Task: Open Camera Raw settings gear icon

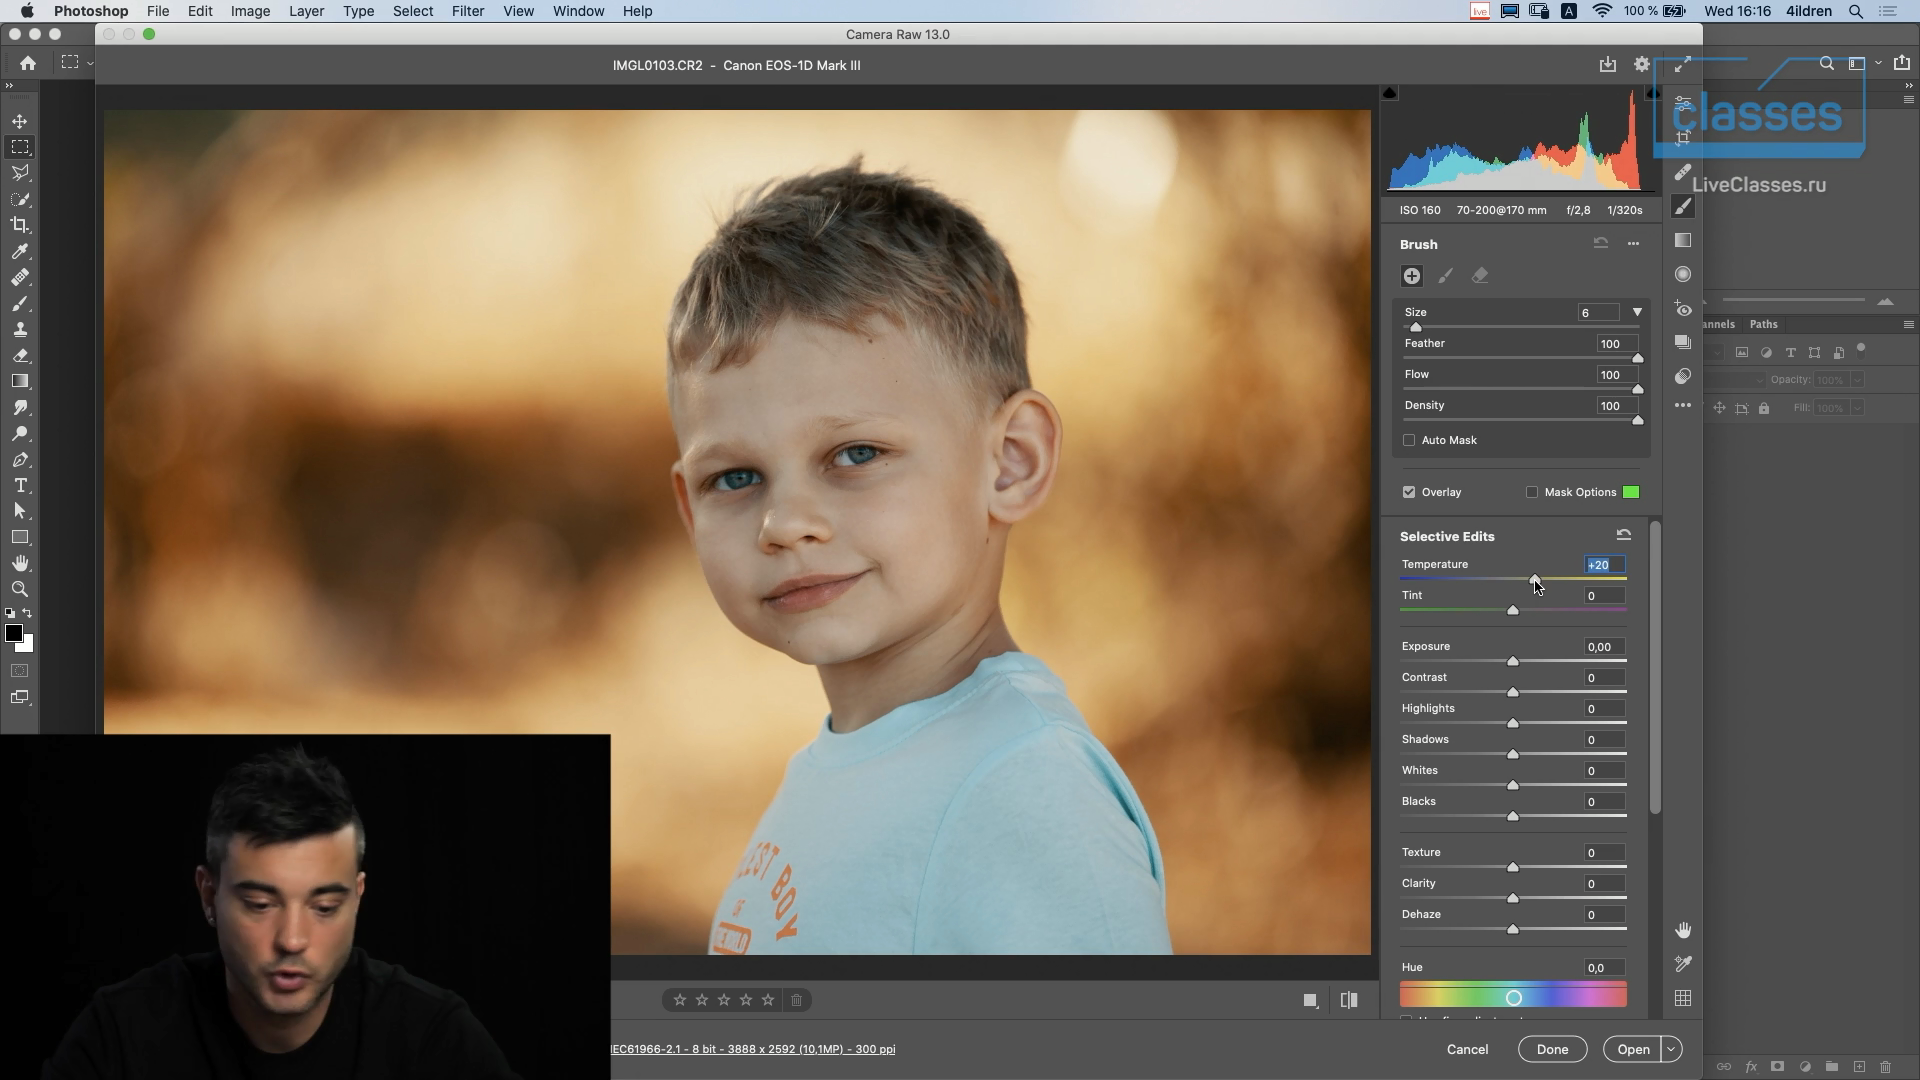Action: 1641,64
